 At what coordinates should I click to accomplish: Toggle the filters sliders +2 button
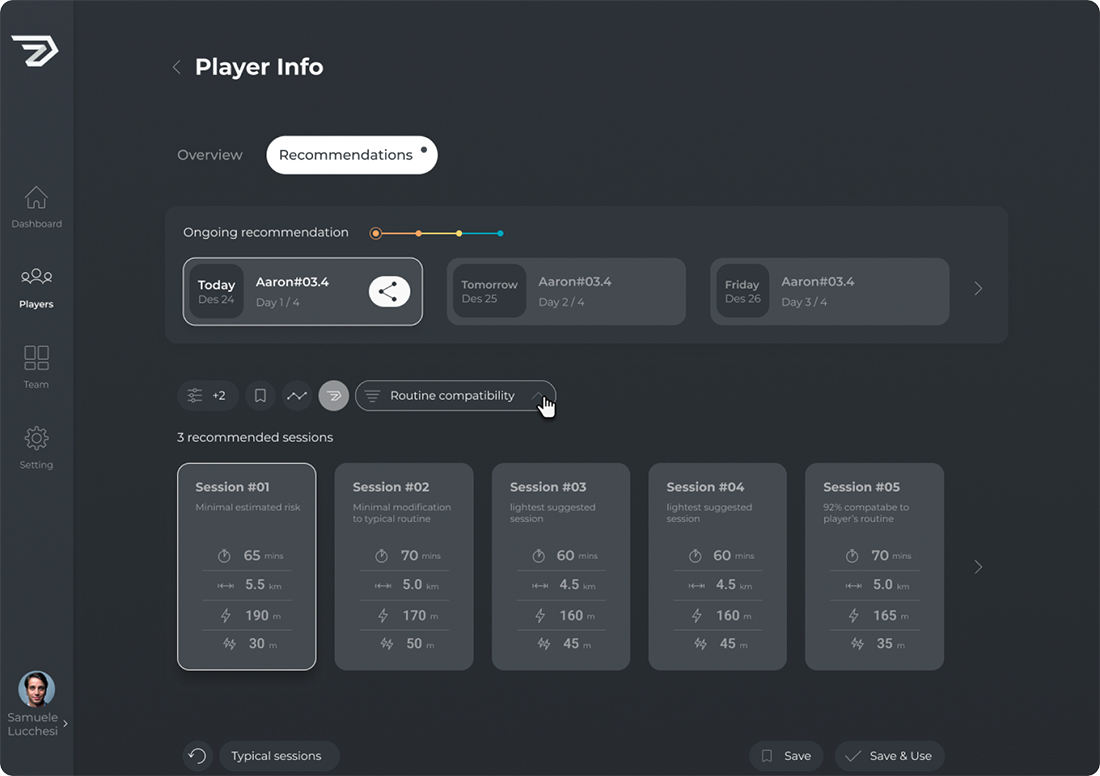pos(208,396)
